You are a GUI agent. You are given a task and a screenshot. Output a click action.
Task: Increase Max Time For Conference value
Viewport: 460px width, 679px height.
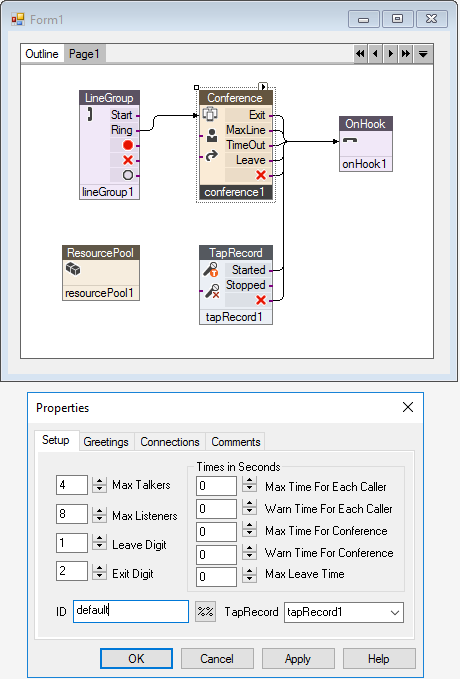coord(249,525)
